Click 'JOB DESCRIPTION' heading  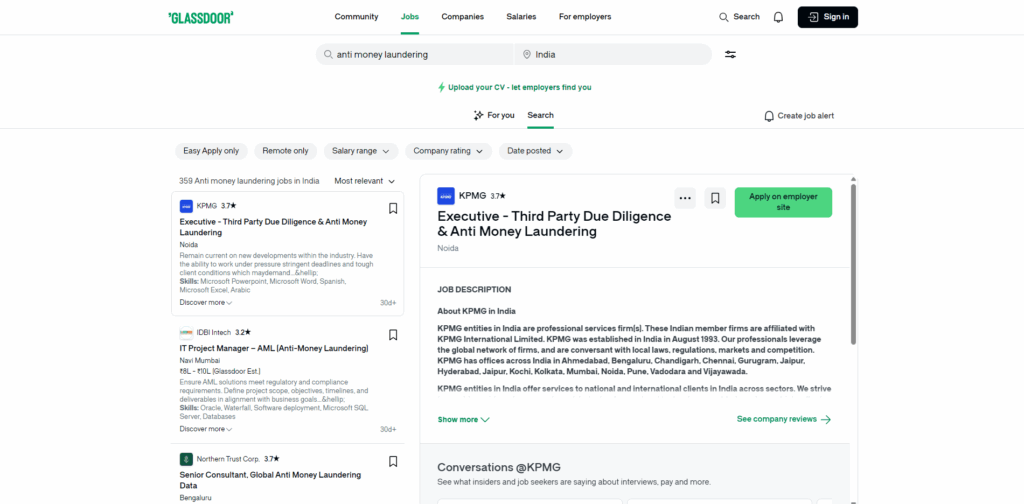474,290
